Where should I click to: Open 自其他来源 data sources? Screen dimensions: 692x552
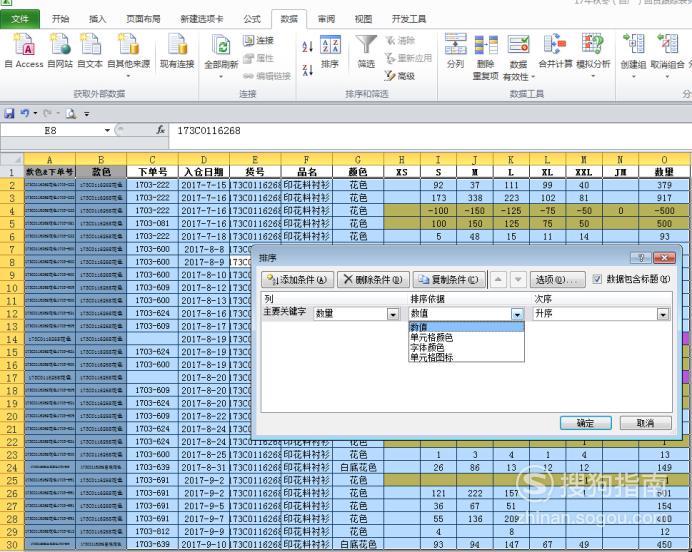pyautogui.click(x=128, y=55)
